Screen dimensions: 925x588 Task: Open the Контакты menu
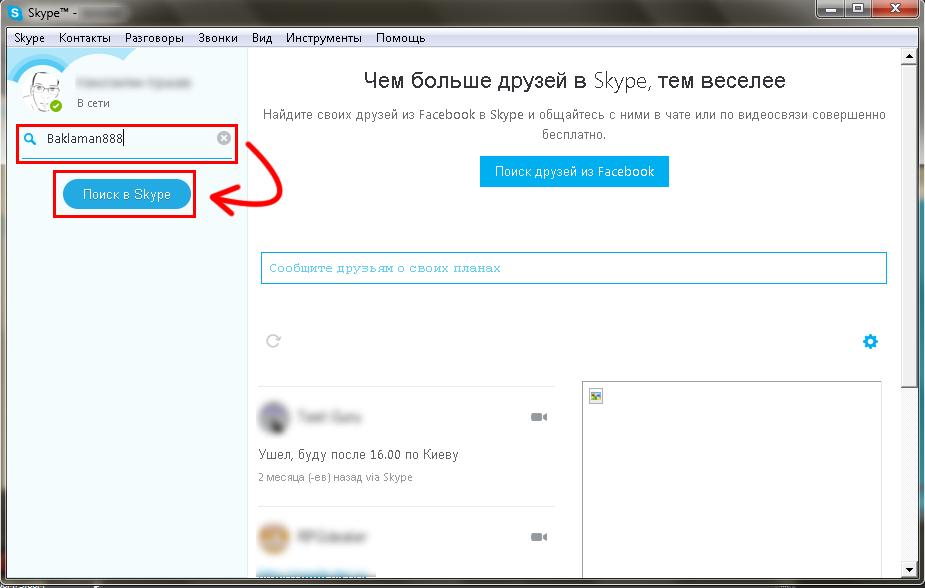pos(85,38)
